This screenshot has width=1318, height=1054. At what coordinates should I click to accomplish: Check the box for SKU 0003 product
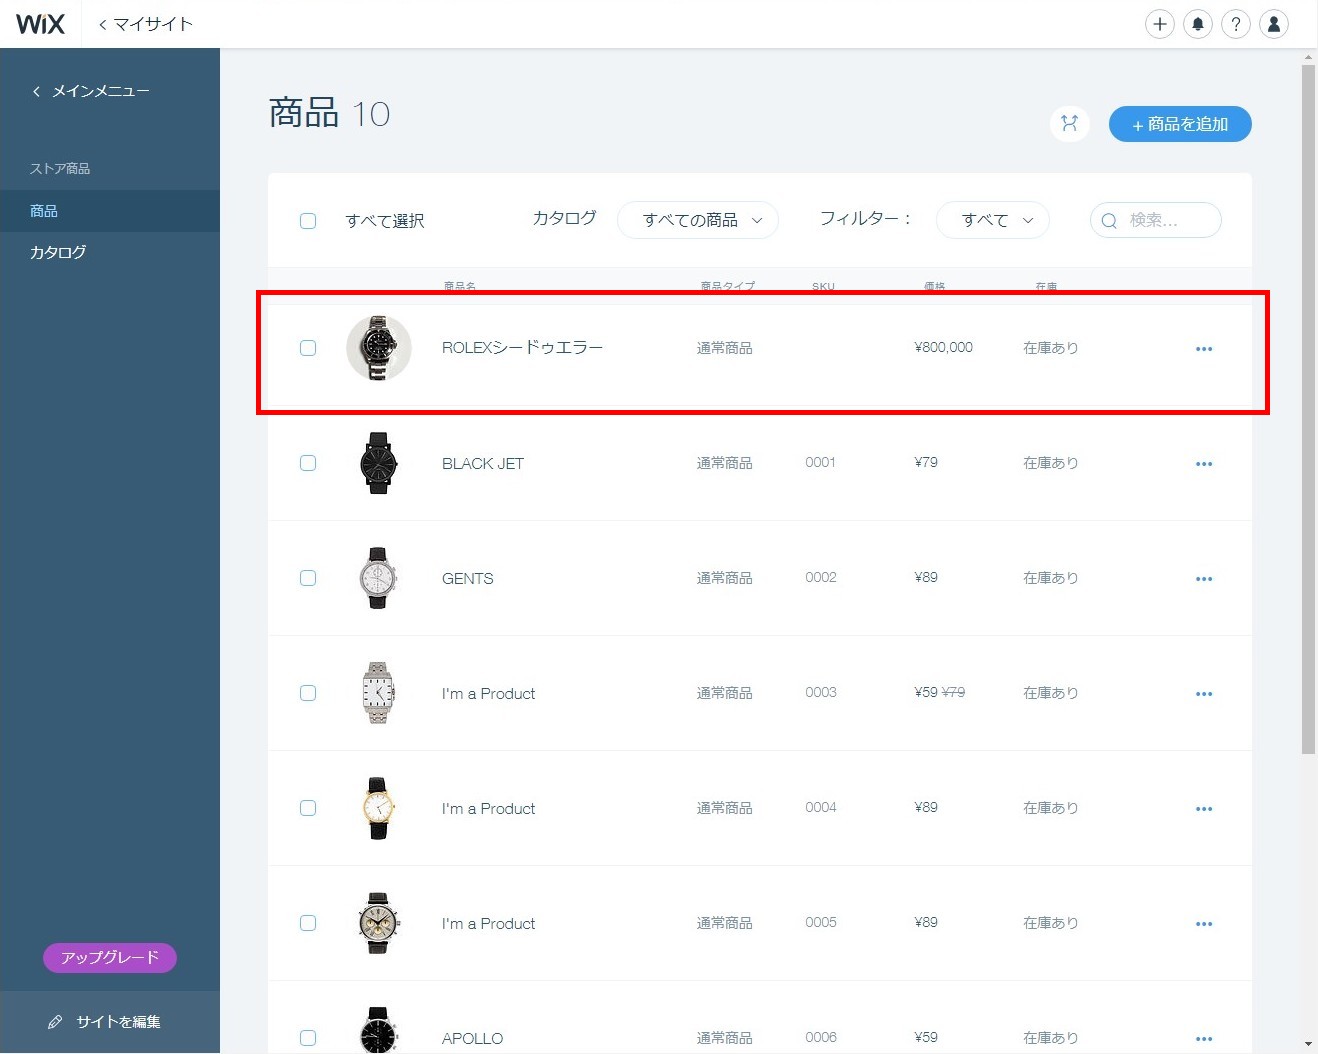click(x=308, y=693)
